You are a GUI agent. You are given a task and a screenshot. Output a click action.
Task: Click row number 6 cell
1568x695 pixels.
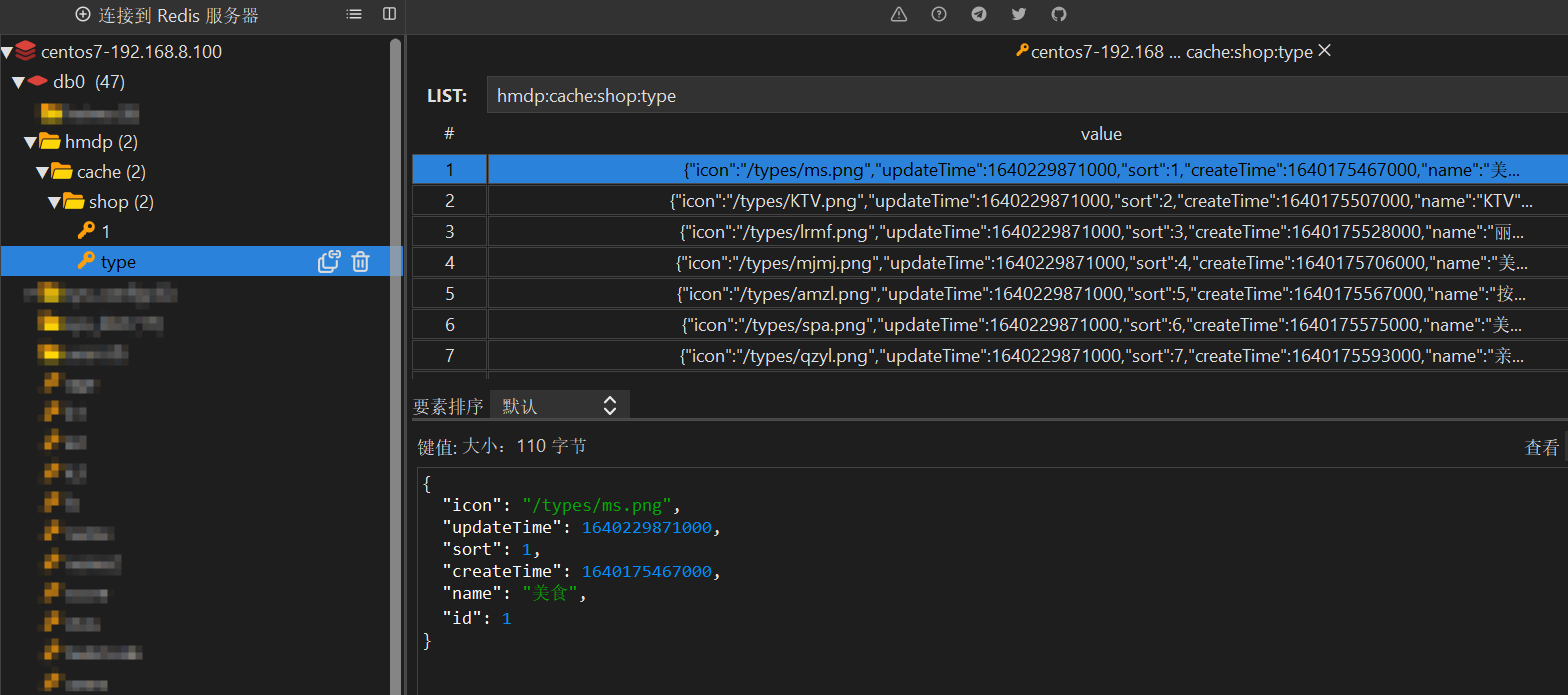click(450, 325)
